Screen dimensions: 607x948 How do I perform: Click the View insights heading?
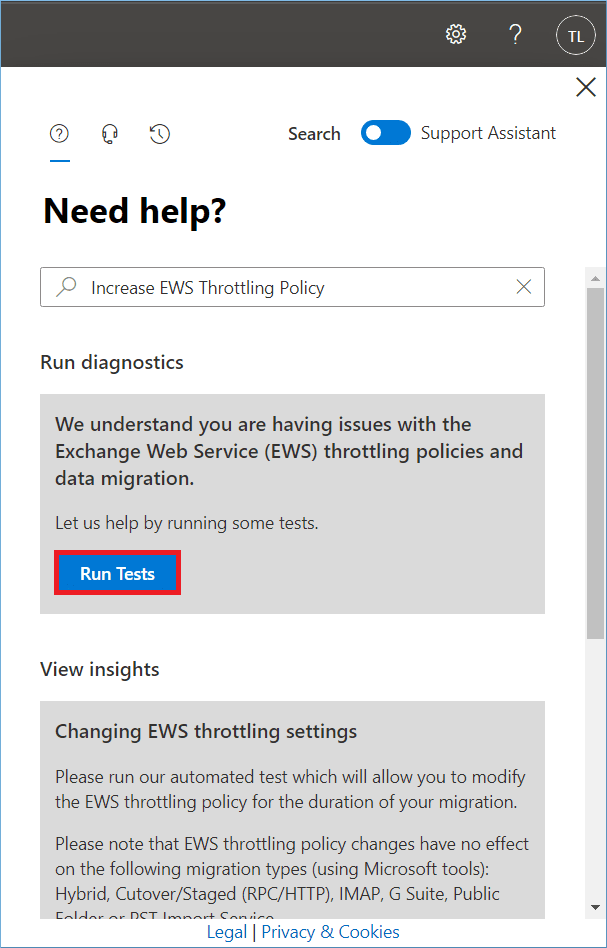(x=100, y=669)
